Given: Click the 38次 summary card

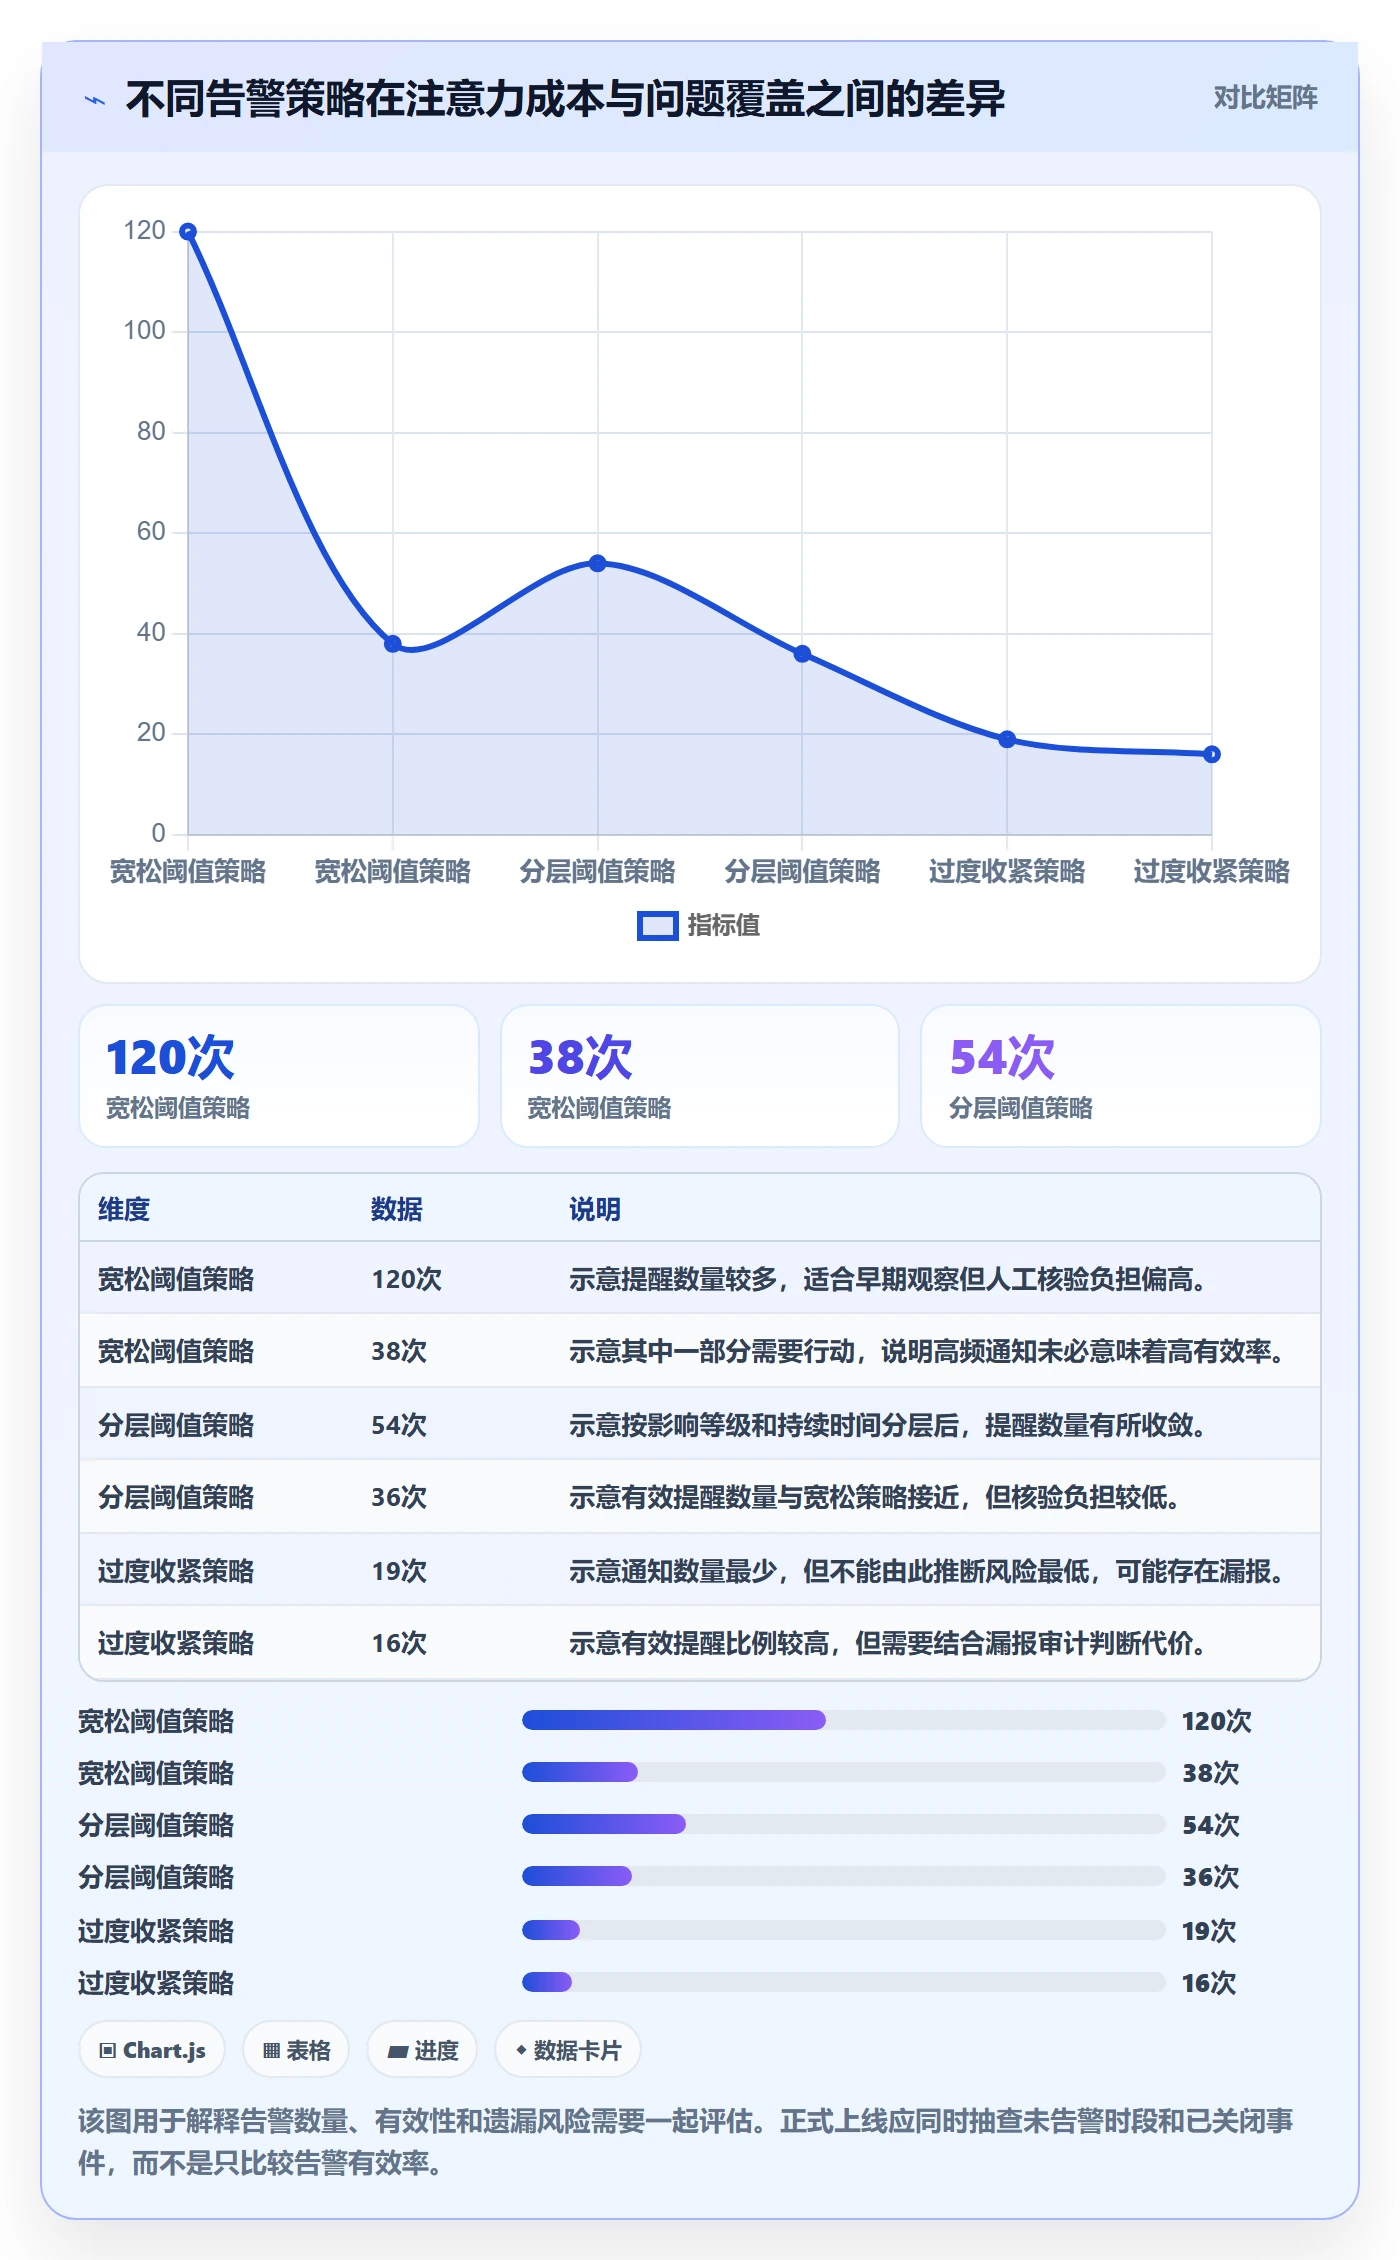Looking at the screenshot, I should click(700, 1076).
